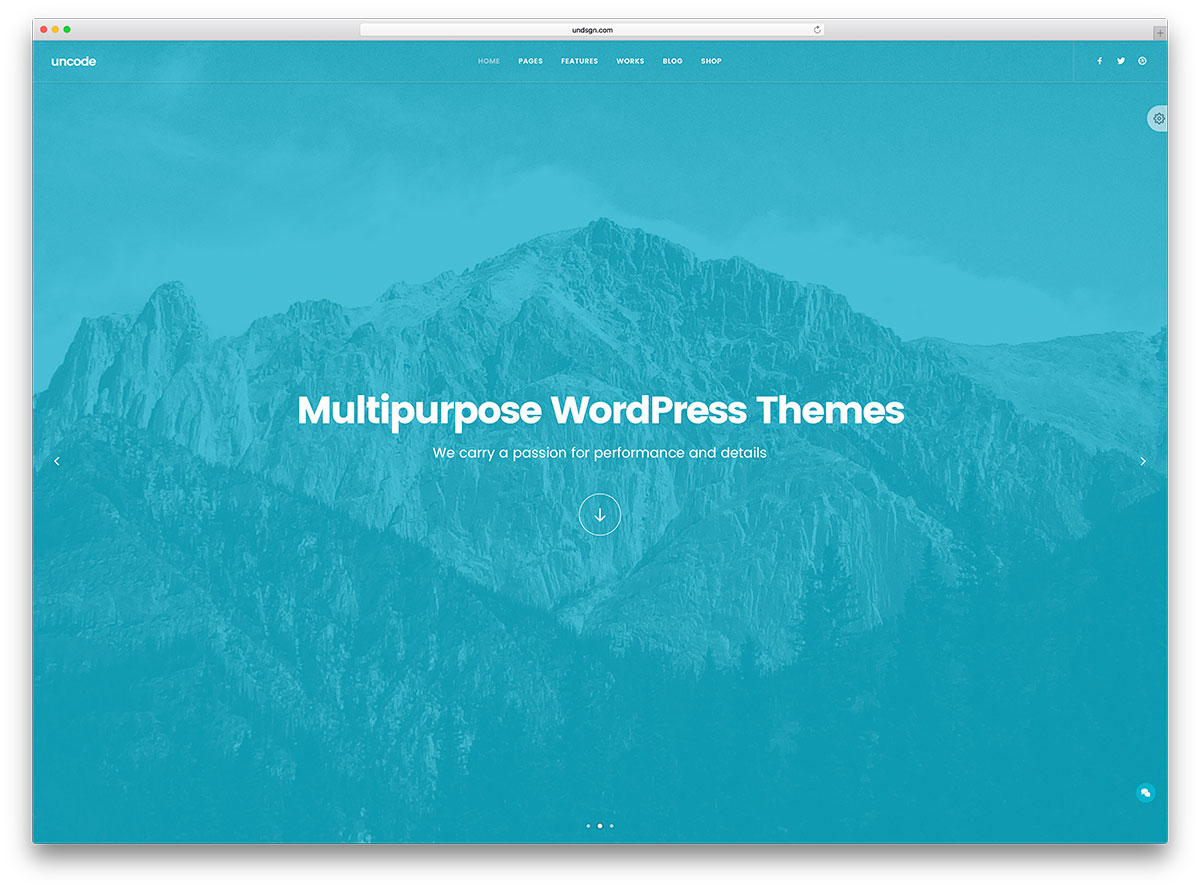The image size is (1200, 890).
Task: Open the Facebook social icon
Action: click(x=1099, y=61)
